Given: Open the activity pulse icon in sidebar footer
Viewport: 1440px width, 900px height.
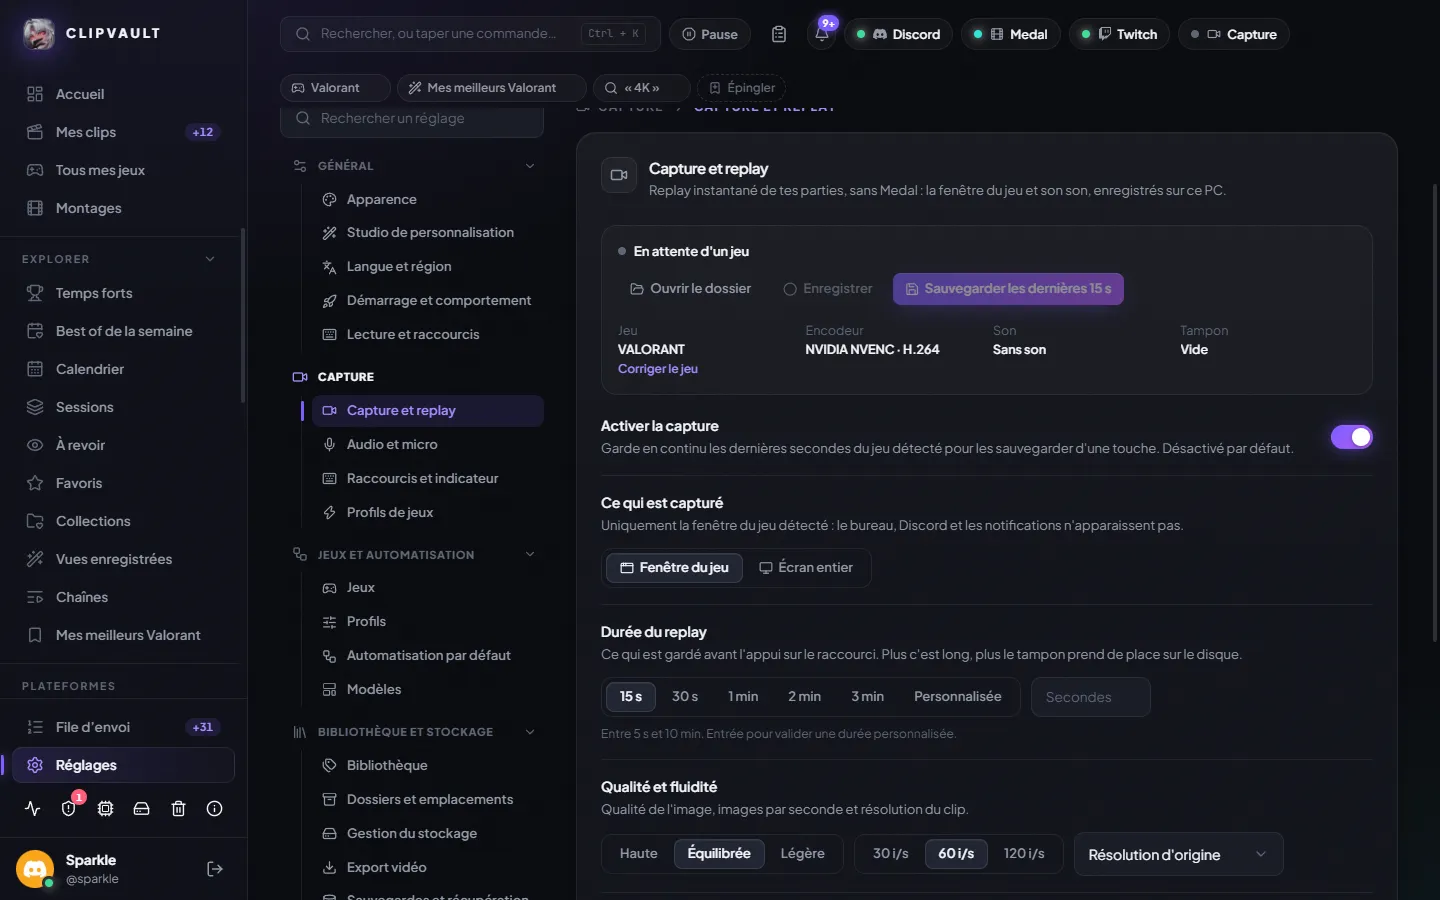Looking at the screenshot, I should click(33, 809).
